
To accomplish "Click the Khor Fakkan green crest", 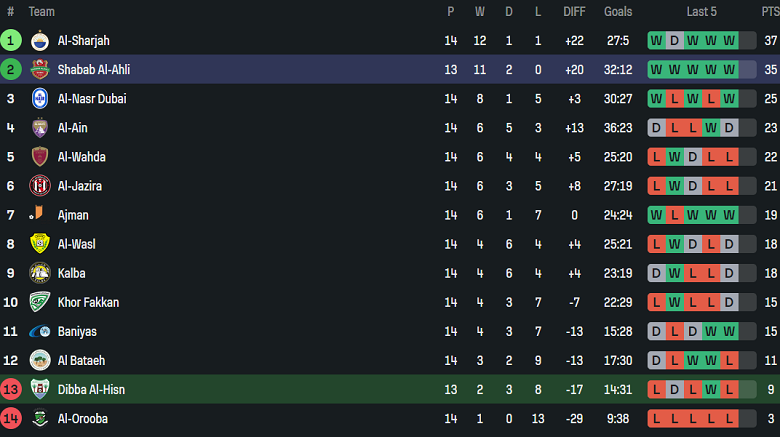I will [x=39, y=302].
